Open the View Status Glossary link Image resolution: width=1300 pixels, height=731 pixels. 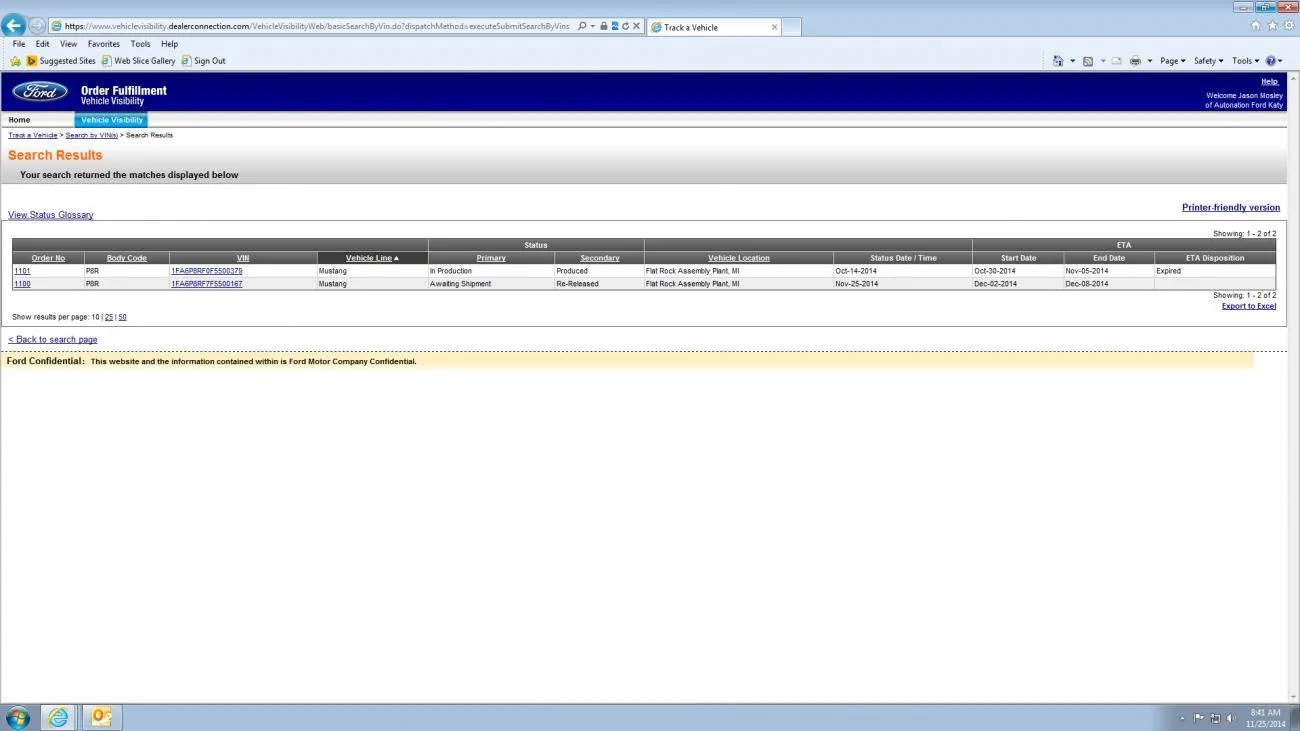[51, 215]
